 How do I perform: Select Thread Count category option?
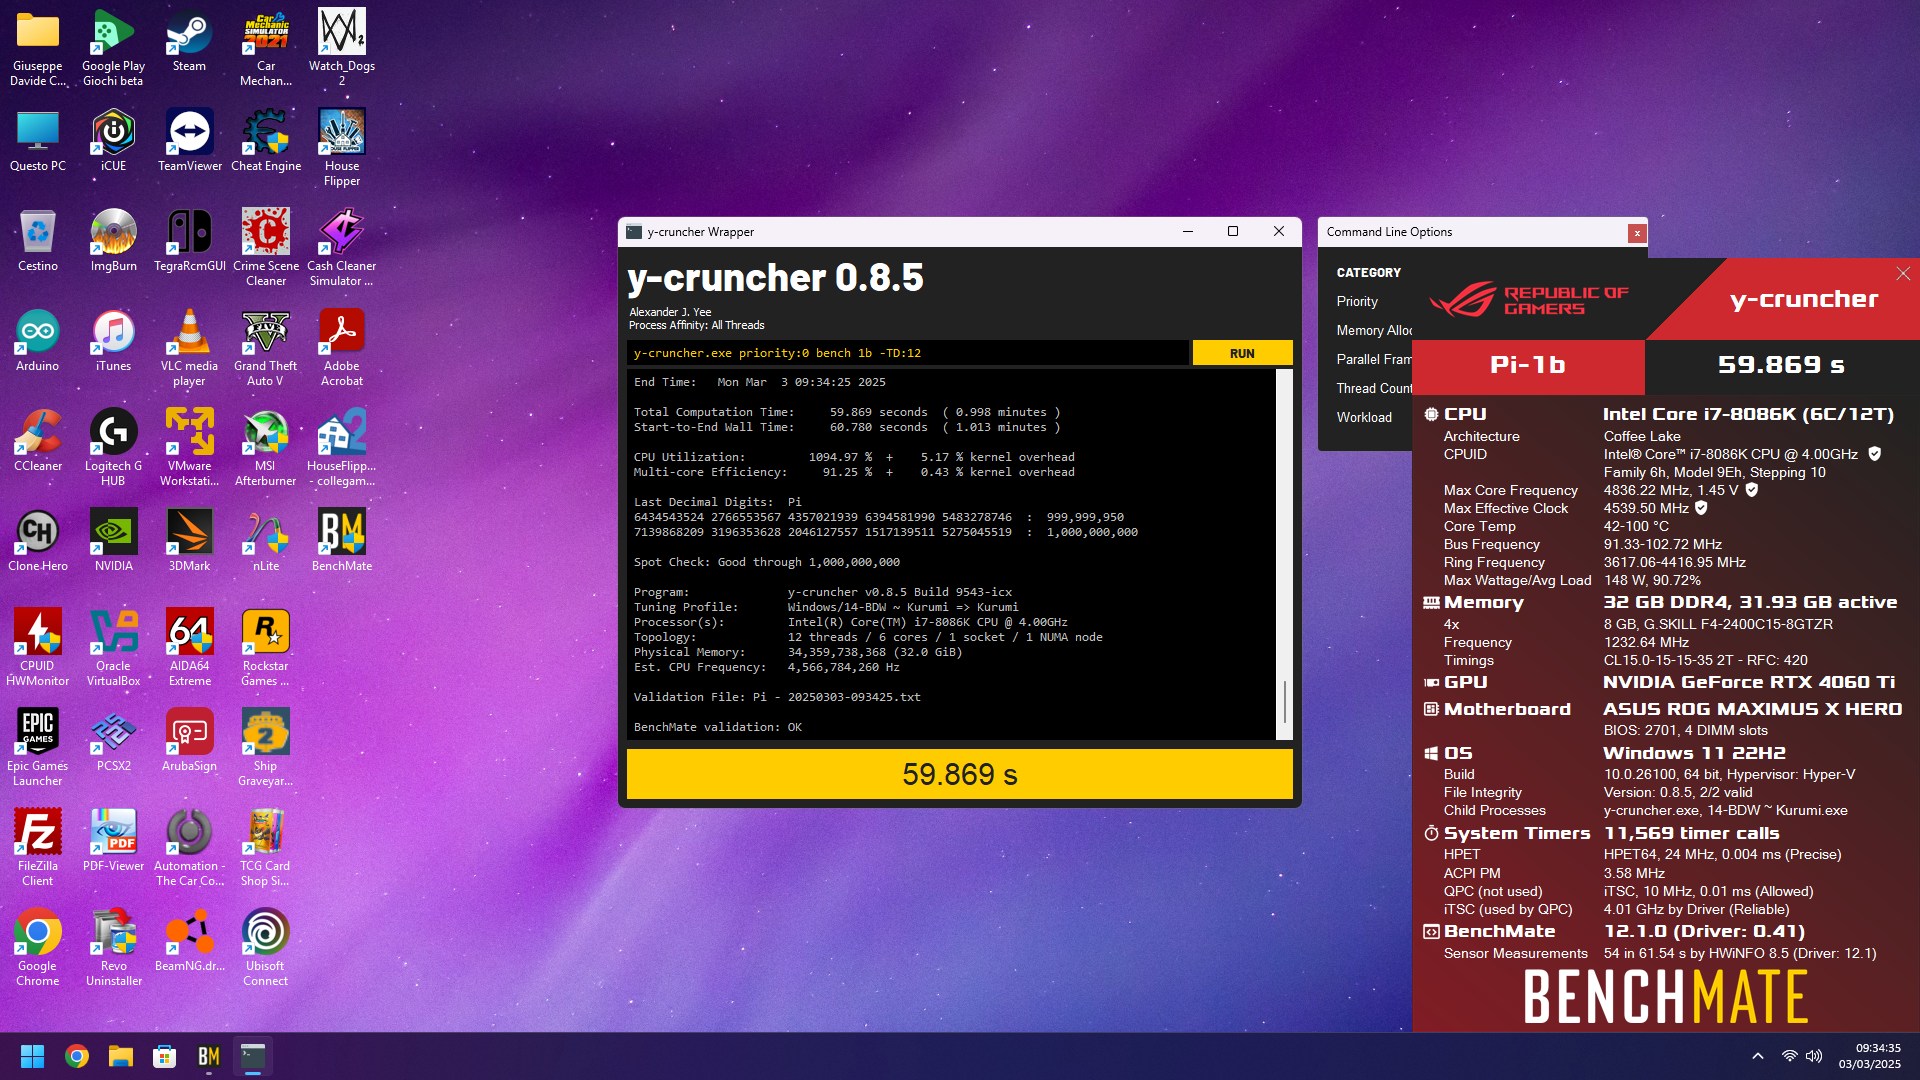[x=1374, y=388]
